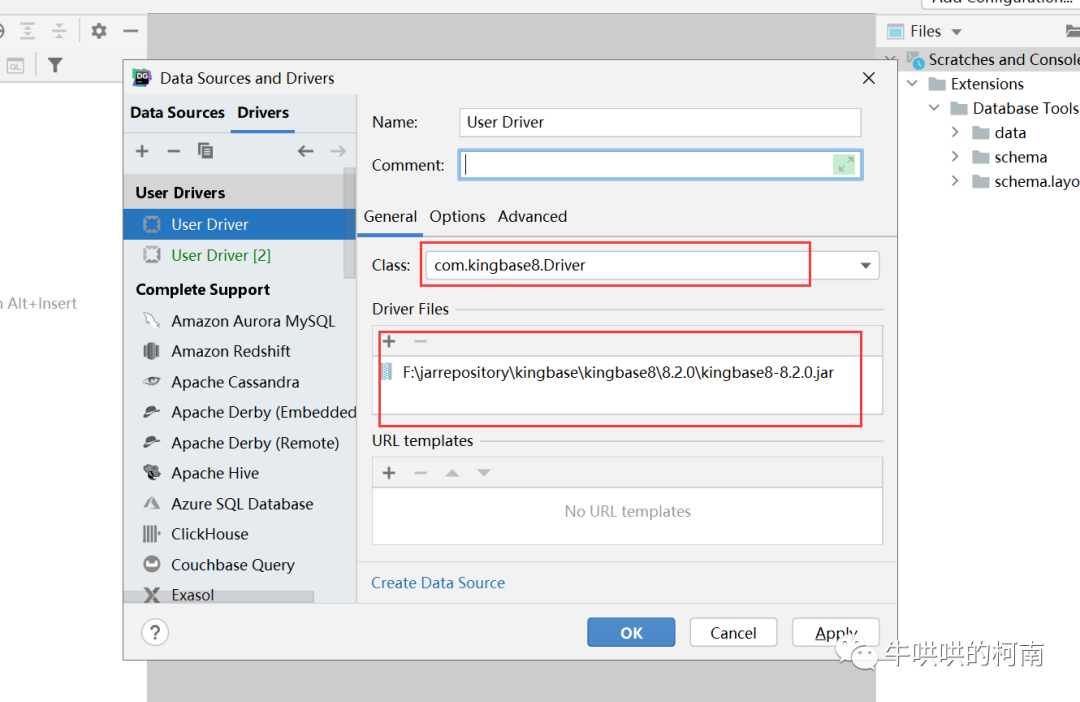Screen dimensions: 1080x702
Task: Select Amazon Aurora MySQL driver
Action: [239, 321]
